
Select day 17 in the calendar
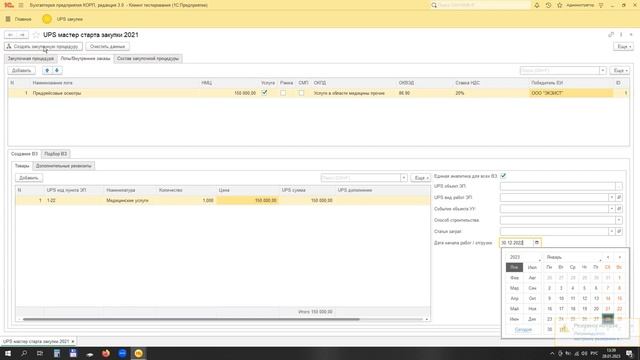click(561, 309)
